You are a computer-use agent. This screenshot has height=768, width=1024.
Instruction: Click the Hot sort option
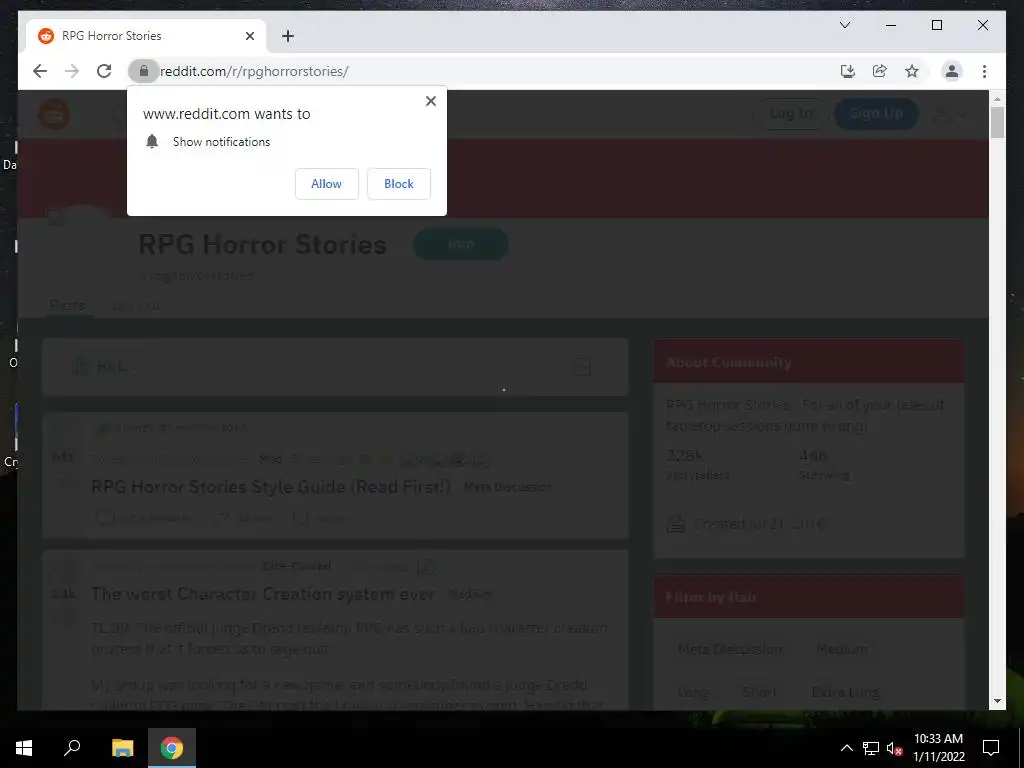coord(104,366)
